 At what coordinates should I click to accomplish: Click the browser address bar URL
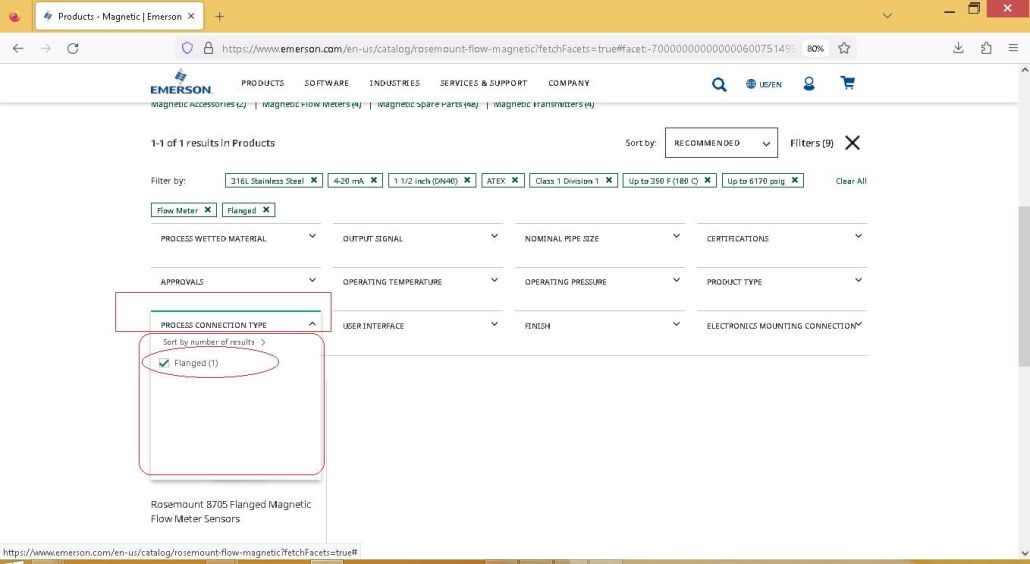click(508, 48)
